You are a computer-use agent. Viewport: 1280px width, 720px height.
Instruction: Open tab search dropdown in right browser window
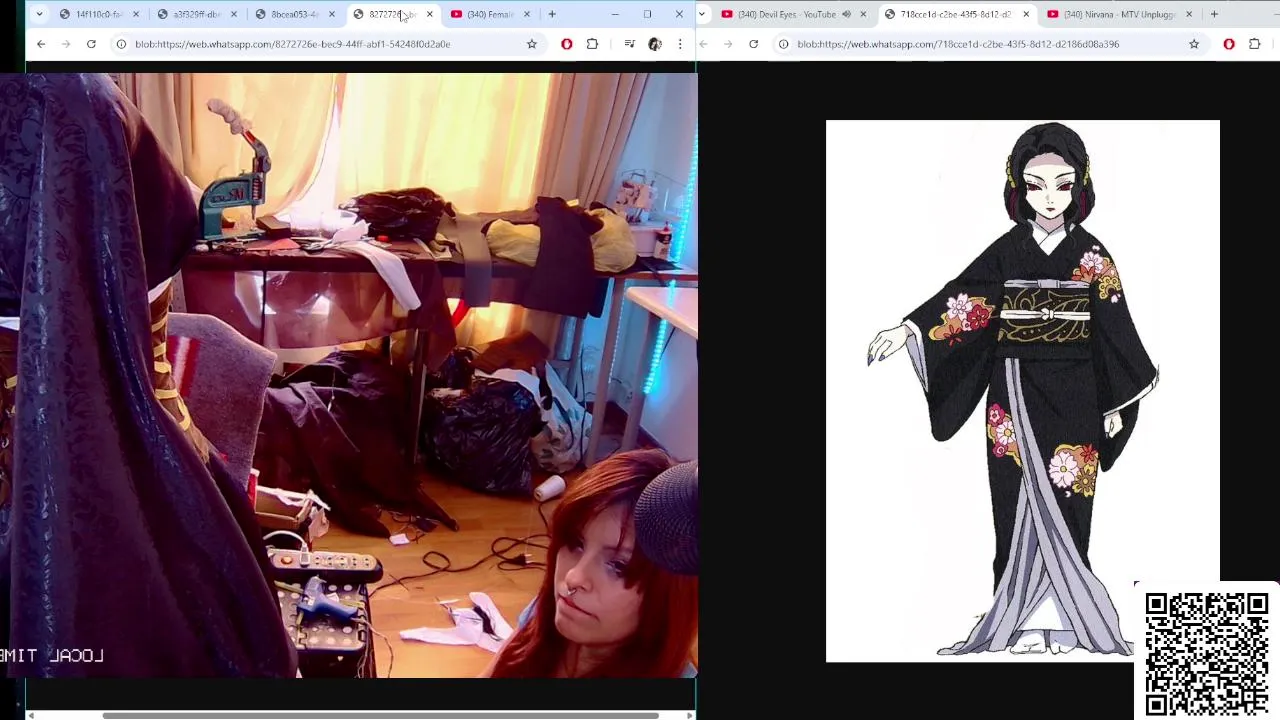[703, 14]
